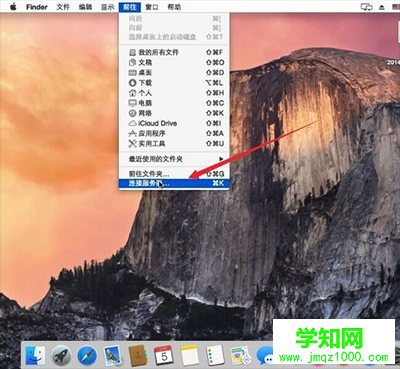Open the Apple menu
This screenshot has height=369, width=400.
pos(13,7)
